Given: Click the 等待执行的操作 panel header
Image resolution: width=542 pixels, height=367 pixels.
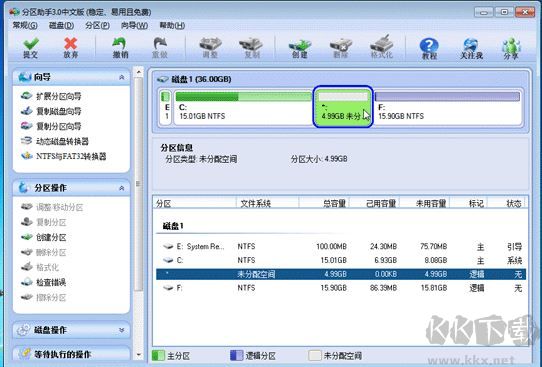Looking at the screenshot, I should [72, 354].
